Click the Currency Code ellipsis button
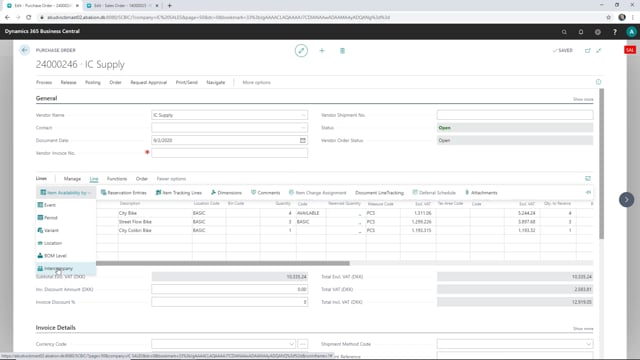 coord(302,344)
